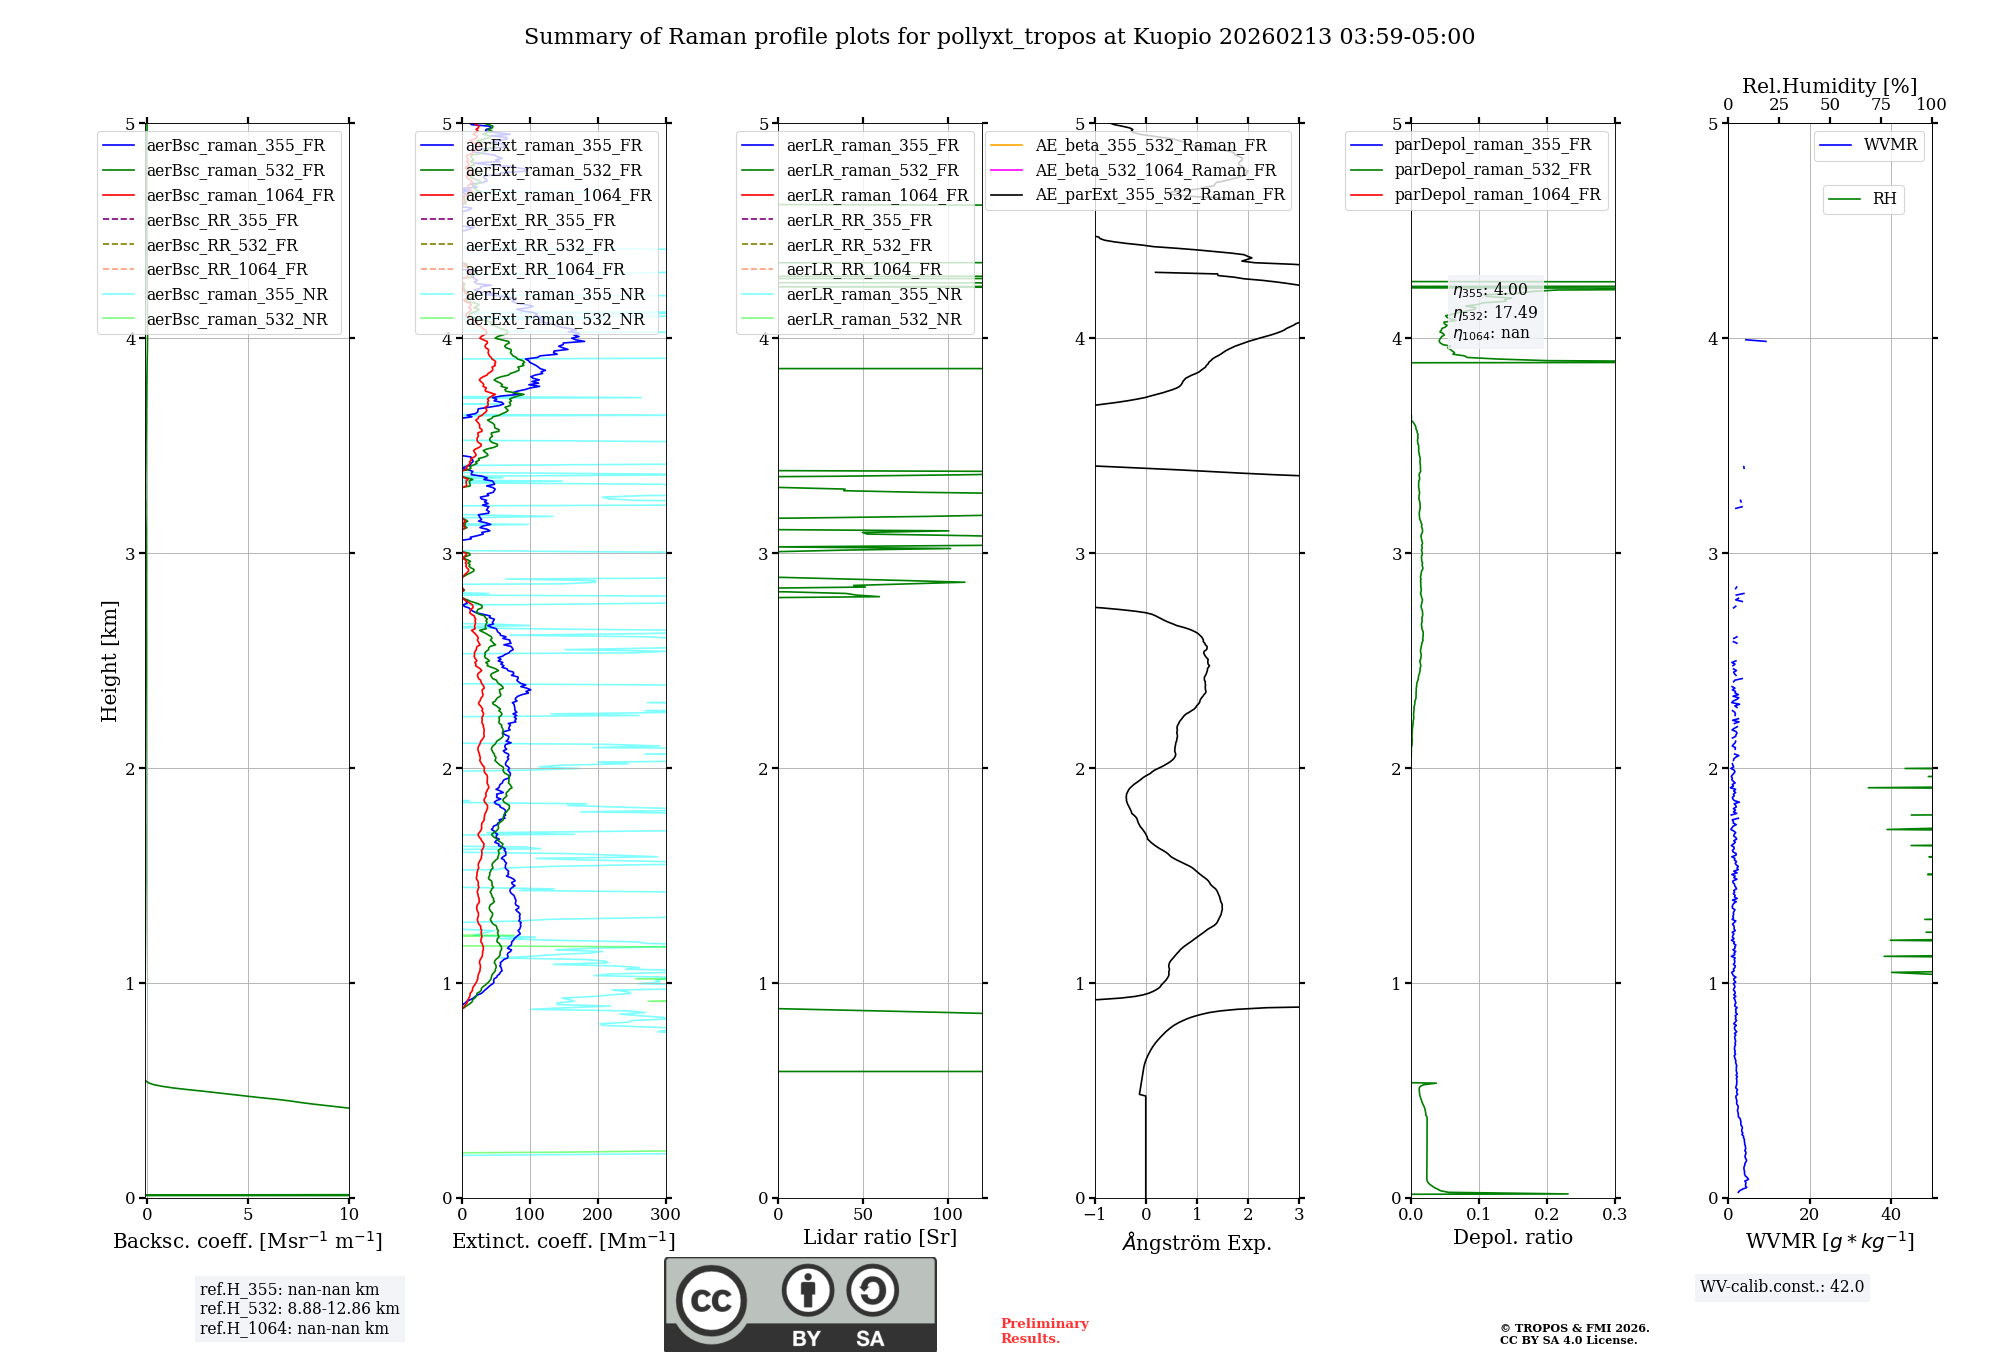Click the Rel.Humidity [%] top axis label
This screenshot has height=1360, width=2000.
(x=1829, y=86)
